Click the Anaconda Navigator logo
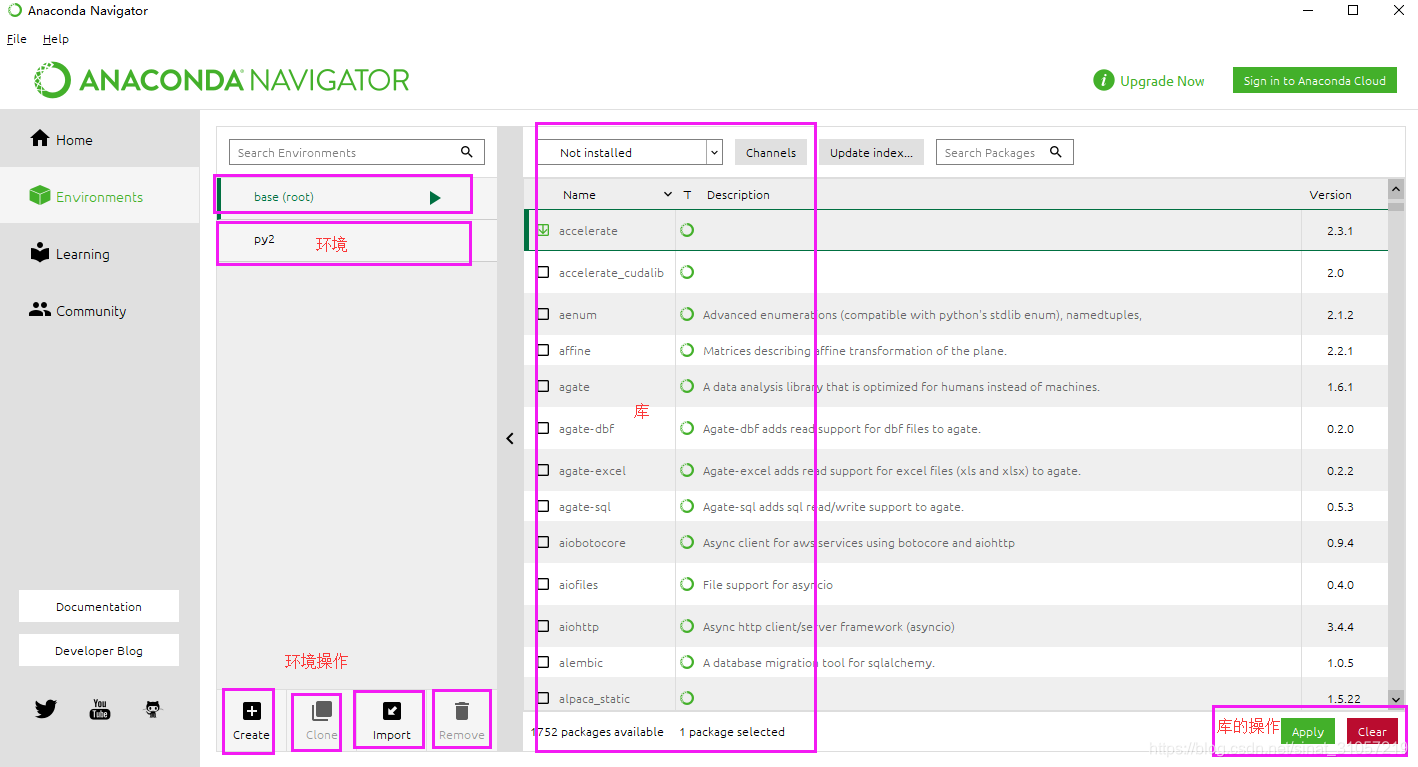Screen dimensions: 1418x767 222,80
